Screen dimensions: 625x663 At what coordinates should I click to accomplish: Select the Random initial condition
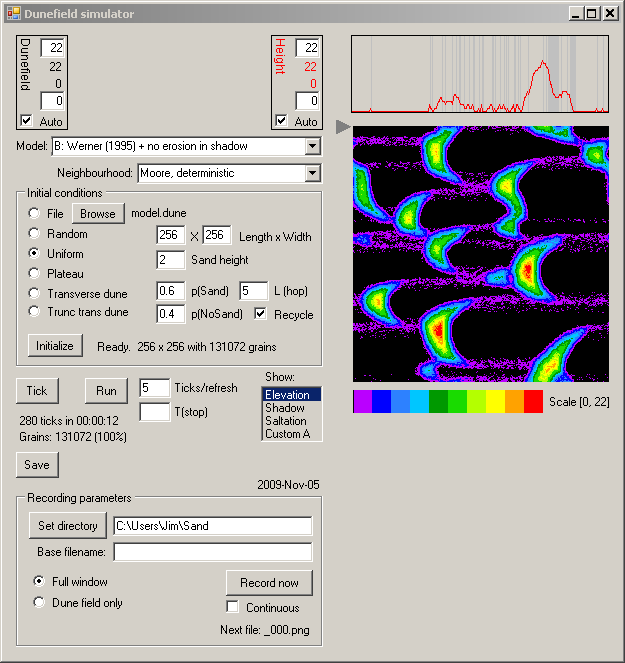(35, 234)
